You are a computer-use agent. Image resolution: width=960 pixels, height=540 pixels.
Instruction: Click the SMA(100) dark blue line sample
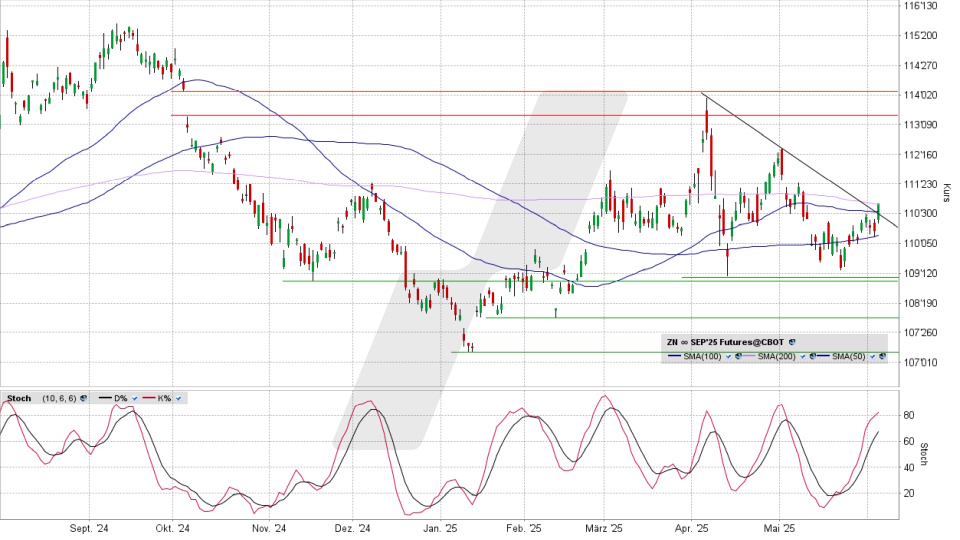pyautogui.click(x=674, y=356)
